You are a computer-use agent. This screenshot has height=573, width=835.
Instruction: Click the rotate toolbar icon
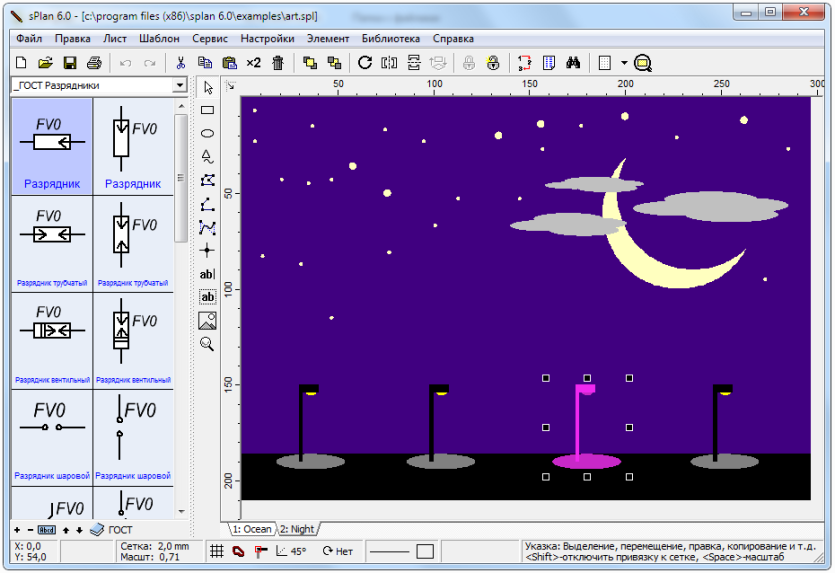pyautogui.click(x=365, y=63)
